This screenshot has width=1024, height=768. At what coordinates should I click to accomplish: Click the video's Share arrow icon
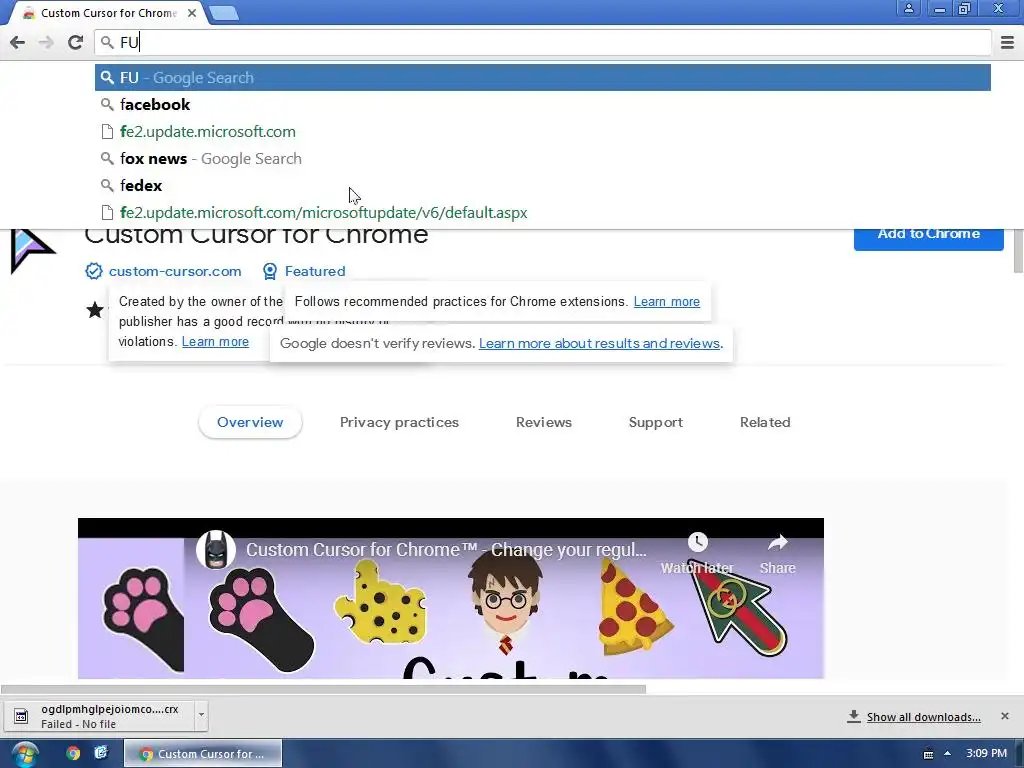(777, 542)
